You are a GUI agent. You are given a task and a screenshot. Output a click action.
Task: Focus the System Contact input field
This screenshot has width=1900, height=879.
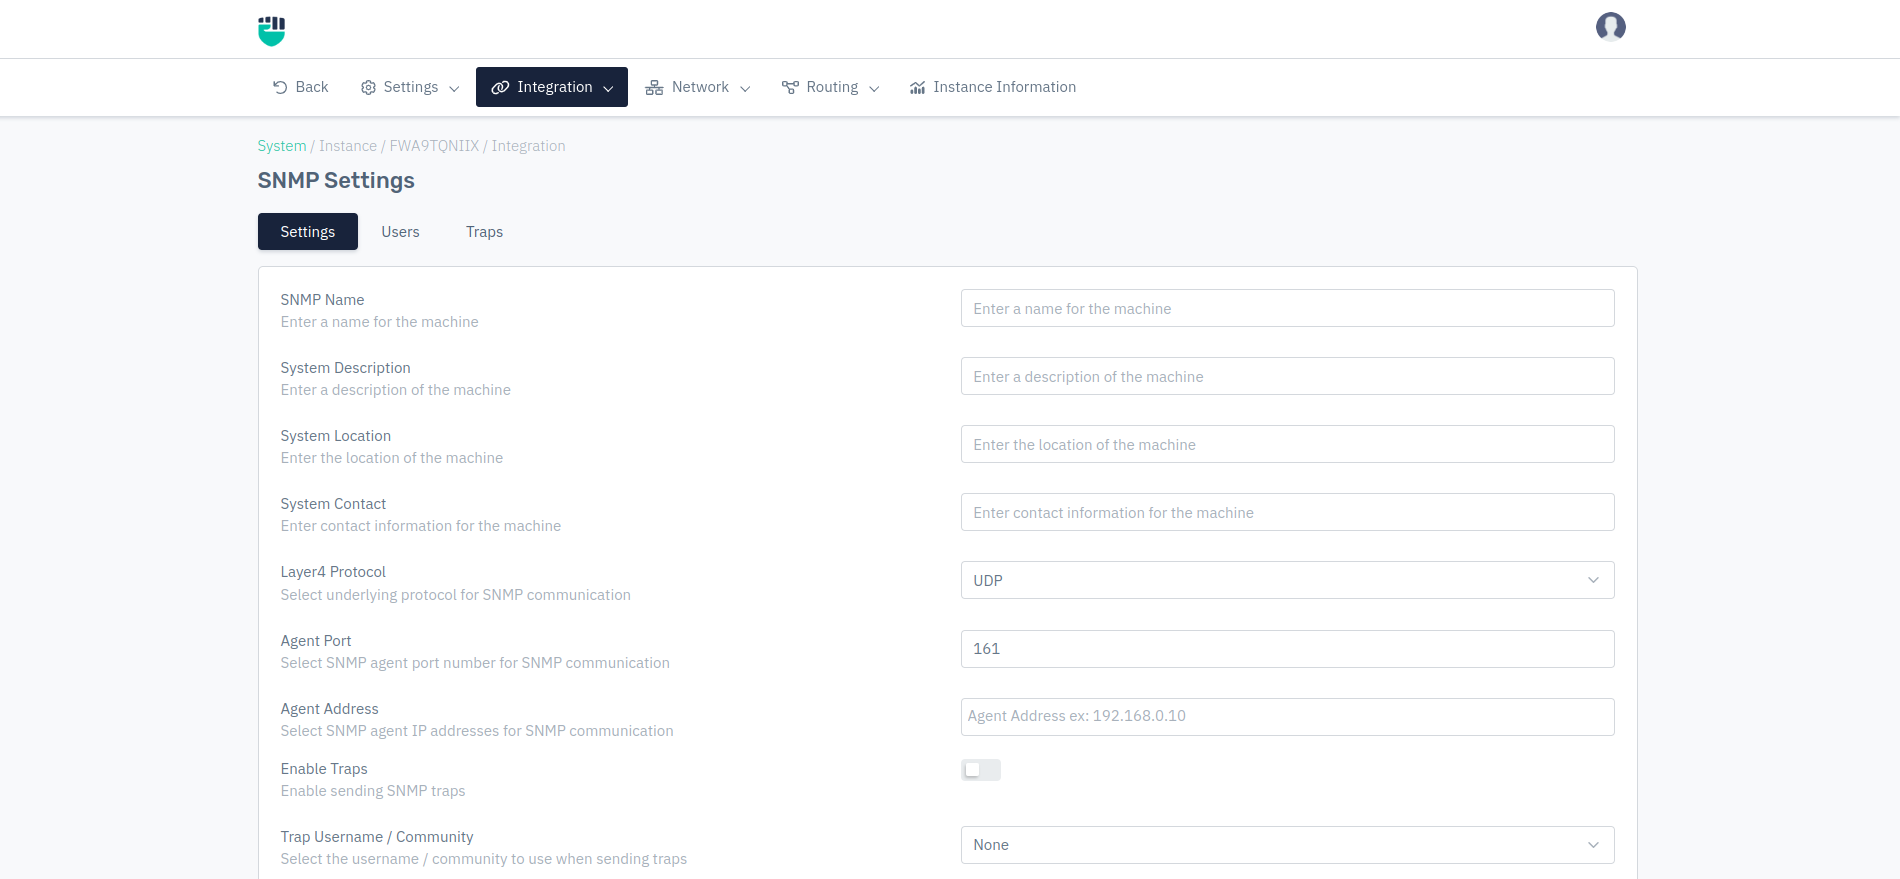1287,512
